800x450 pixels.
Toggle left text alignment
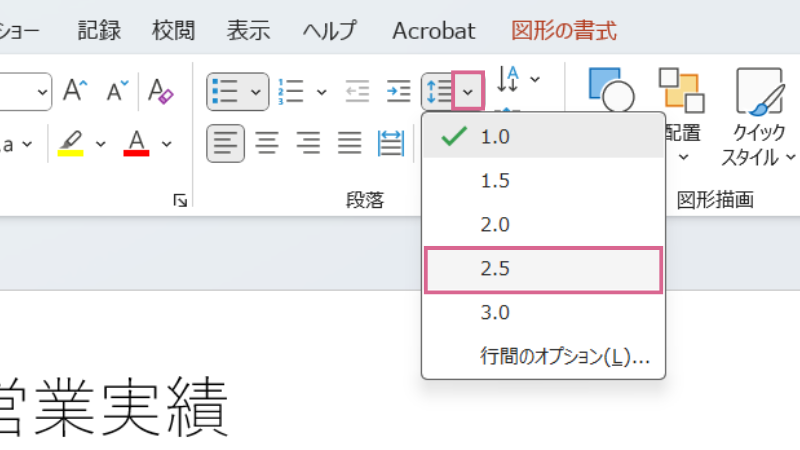[x=226, y=144]
